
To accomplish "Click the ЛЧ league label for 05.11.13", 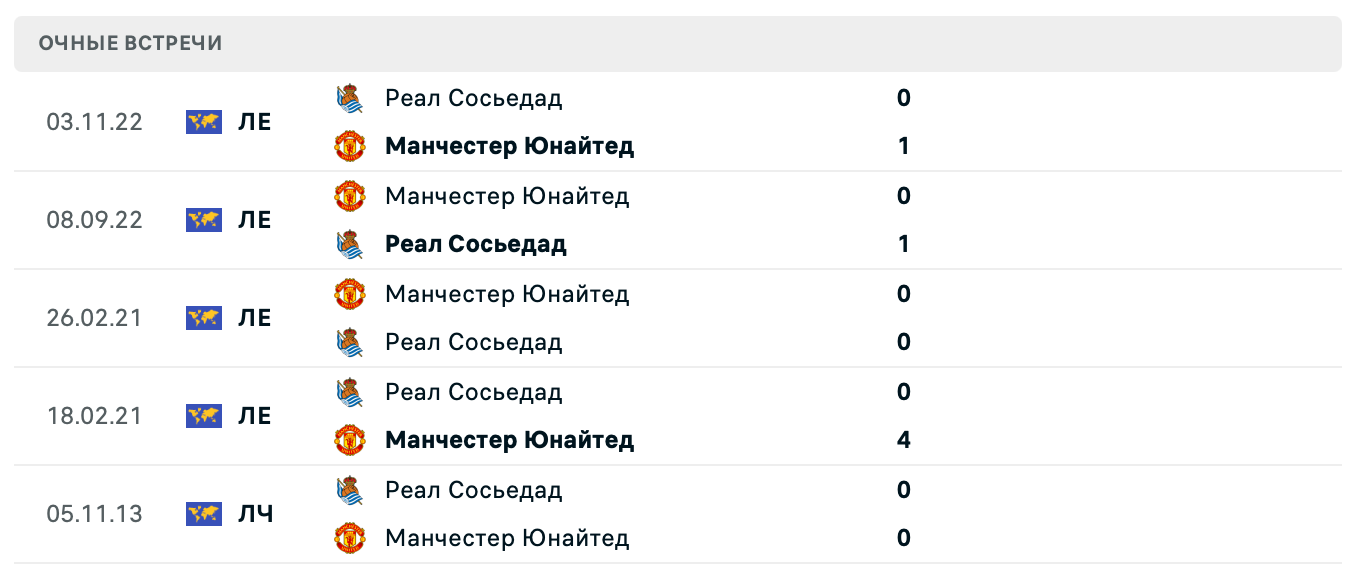I will coord(255,514).
